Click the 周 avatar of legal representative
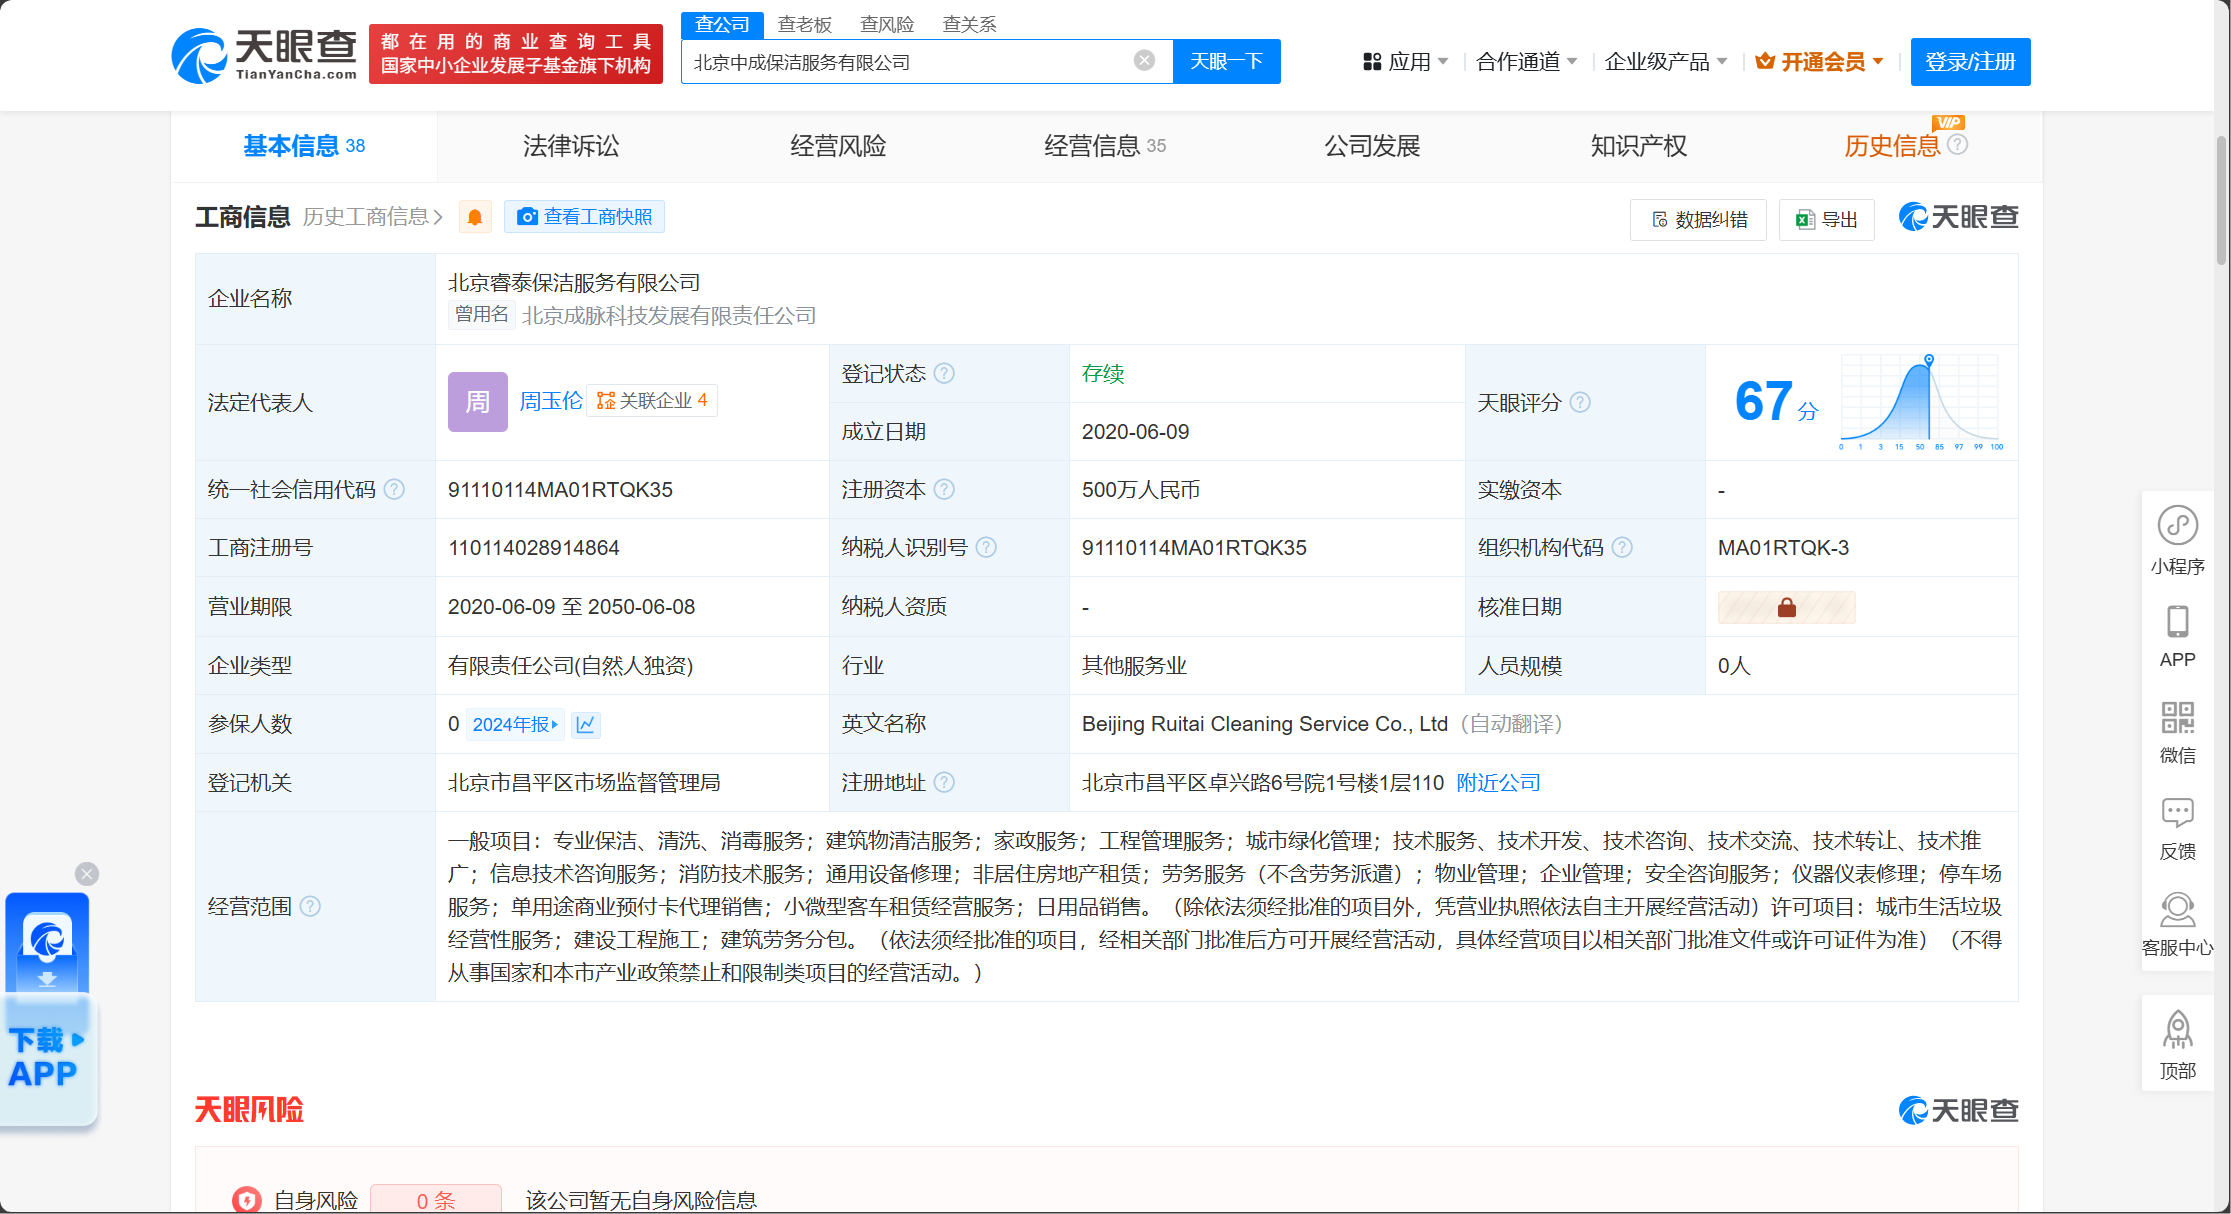 pos(478,402)
